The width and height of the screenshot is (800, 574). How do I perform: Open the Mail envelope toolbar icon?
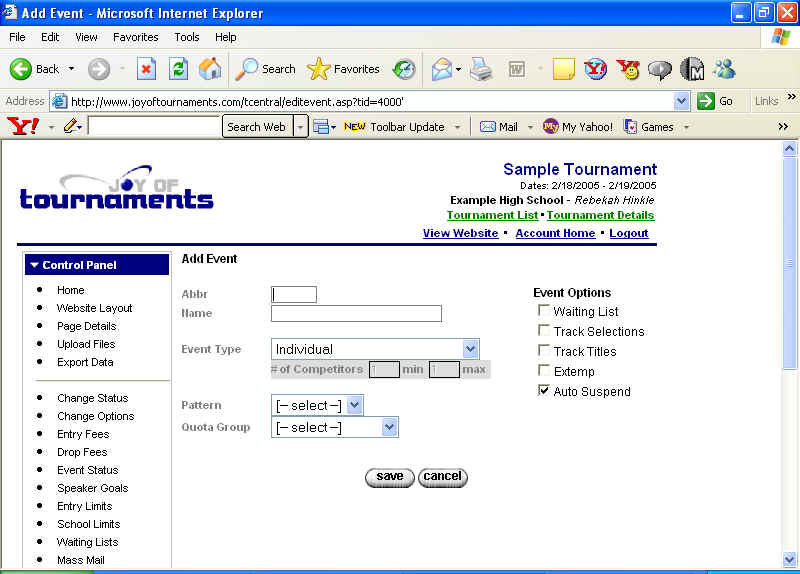point(441,69)
